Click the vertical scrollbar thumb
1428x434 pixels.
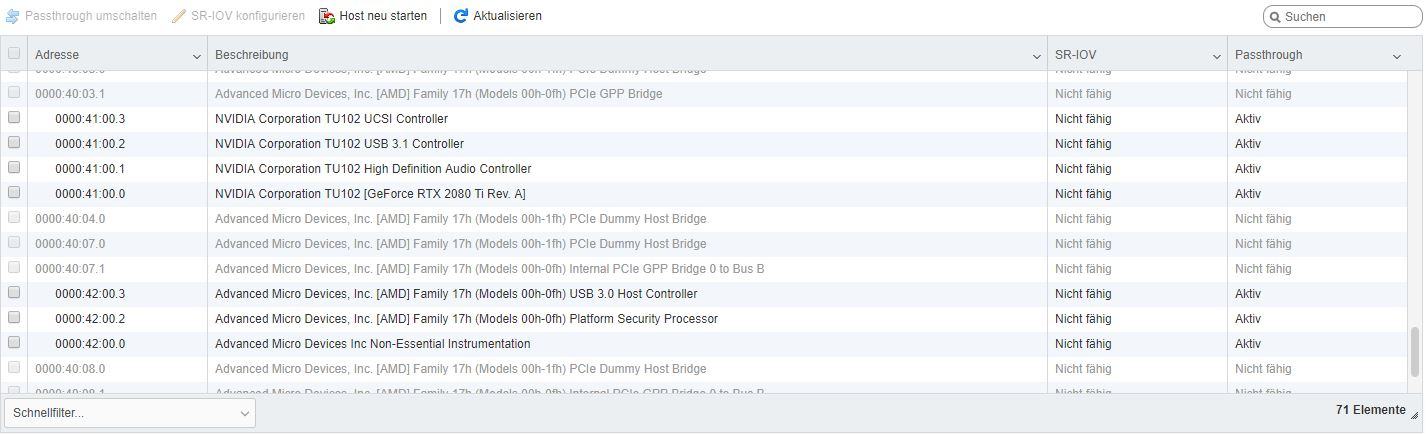click(1414, 353)
